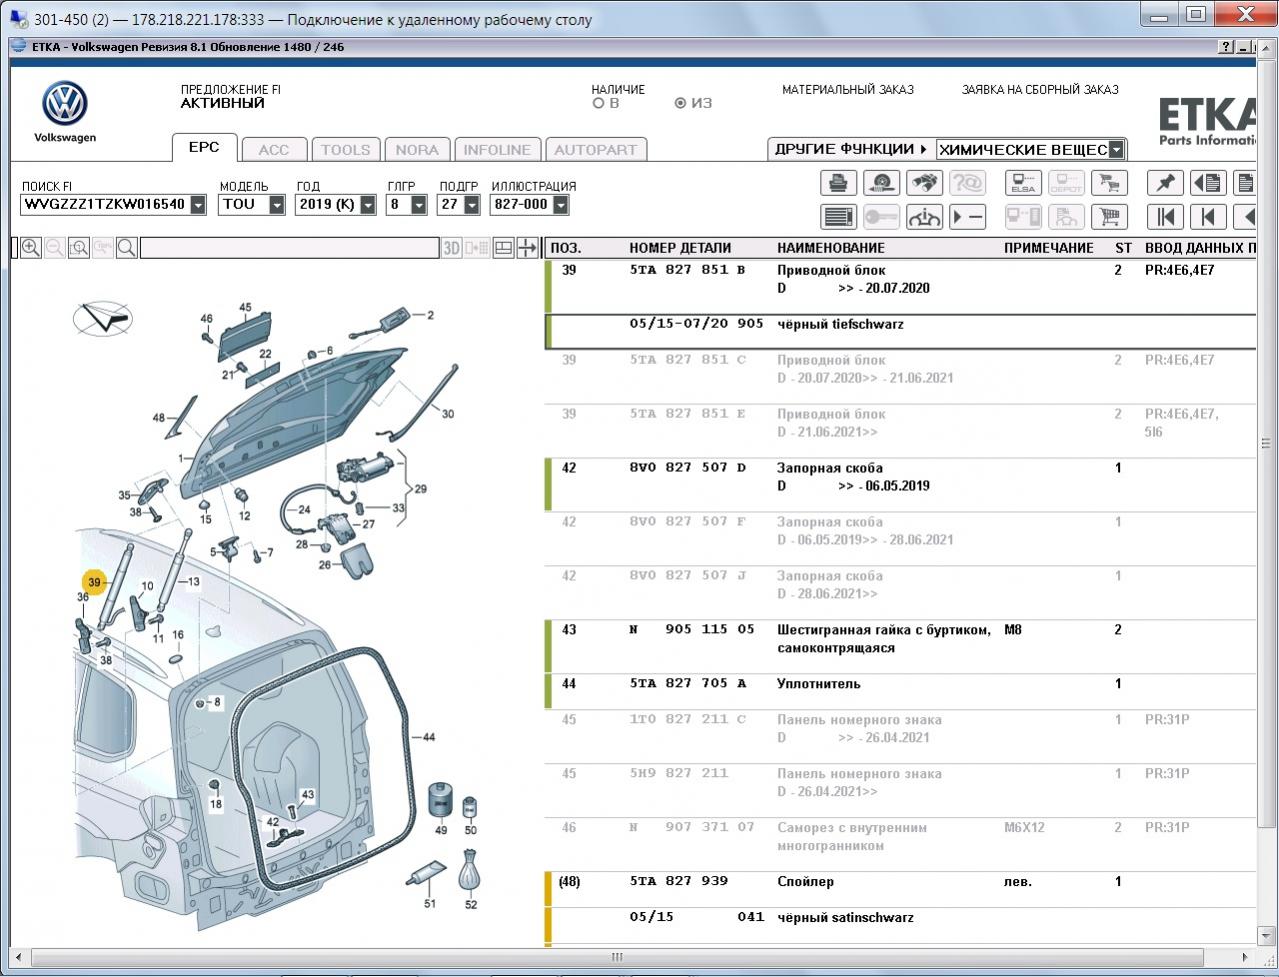Image resolution: width=1279 pixels, height=977 pixels.
Task: Click the ПОЗ. column header
Action: (x=566, y=248)
